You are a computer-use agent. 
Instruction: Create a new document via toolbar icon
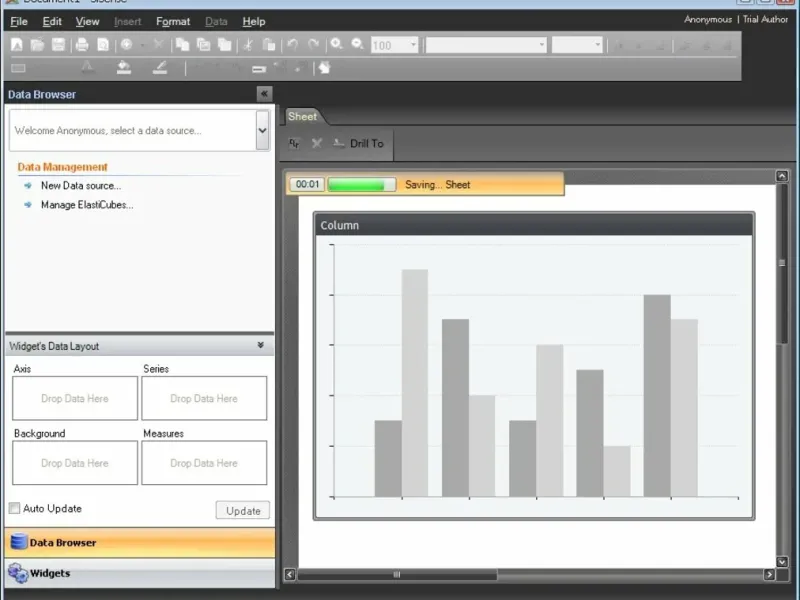[17, 45]
